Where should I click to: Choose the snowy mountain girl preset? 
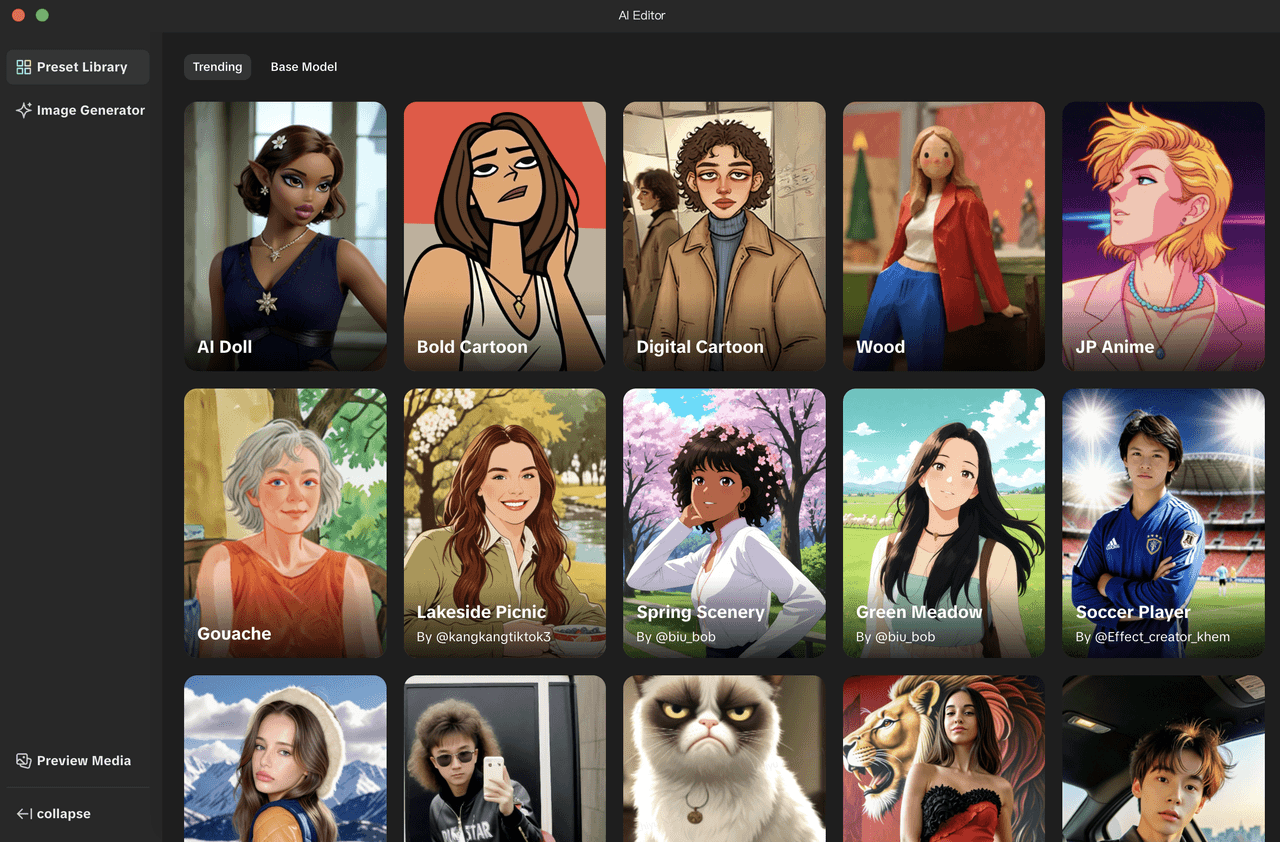pyautogui.click(x=285, y=759)
